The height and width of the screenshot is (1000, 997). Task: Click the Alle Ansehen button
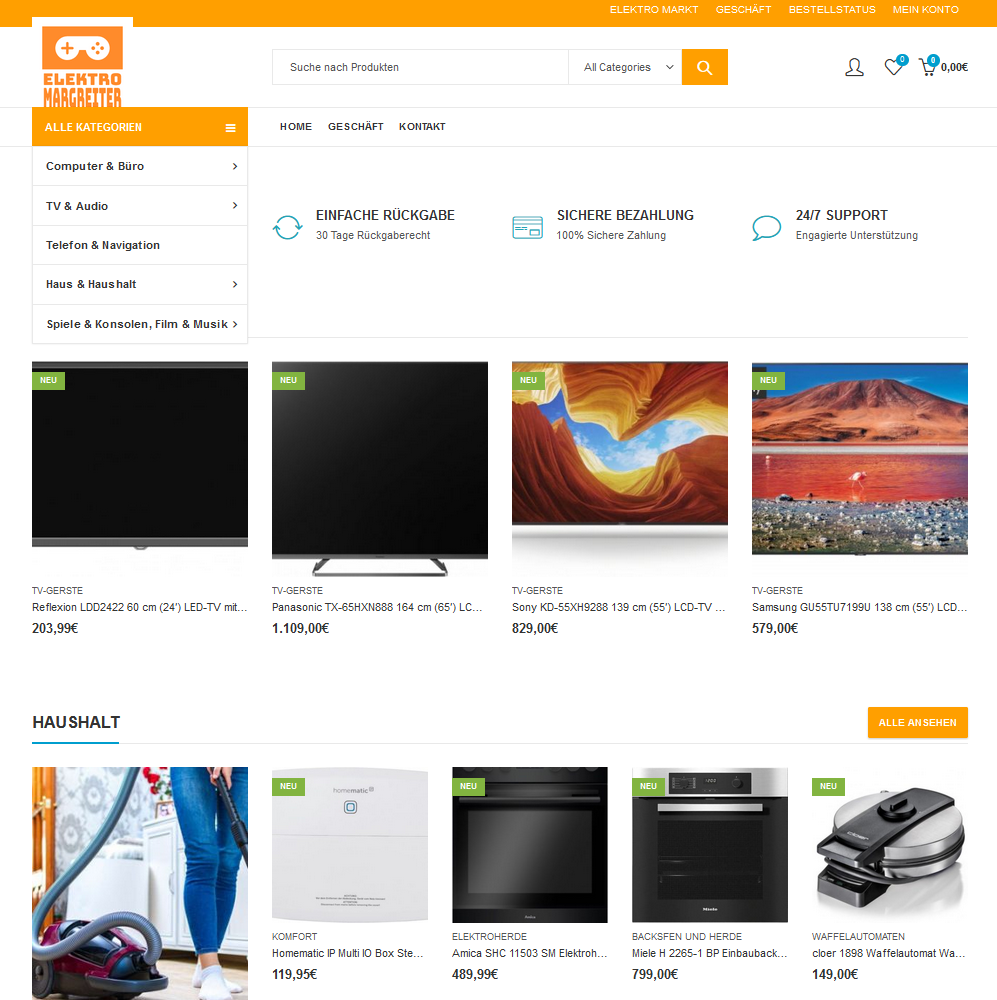tap(917, 723)
